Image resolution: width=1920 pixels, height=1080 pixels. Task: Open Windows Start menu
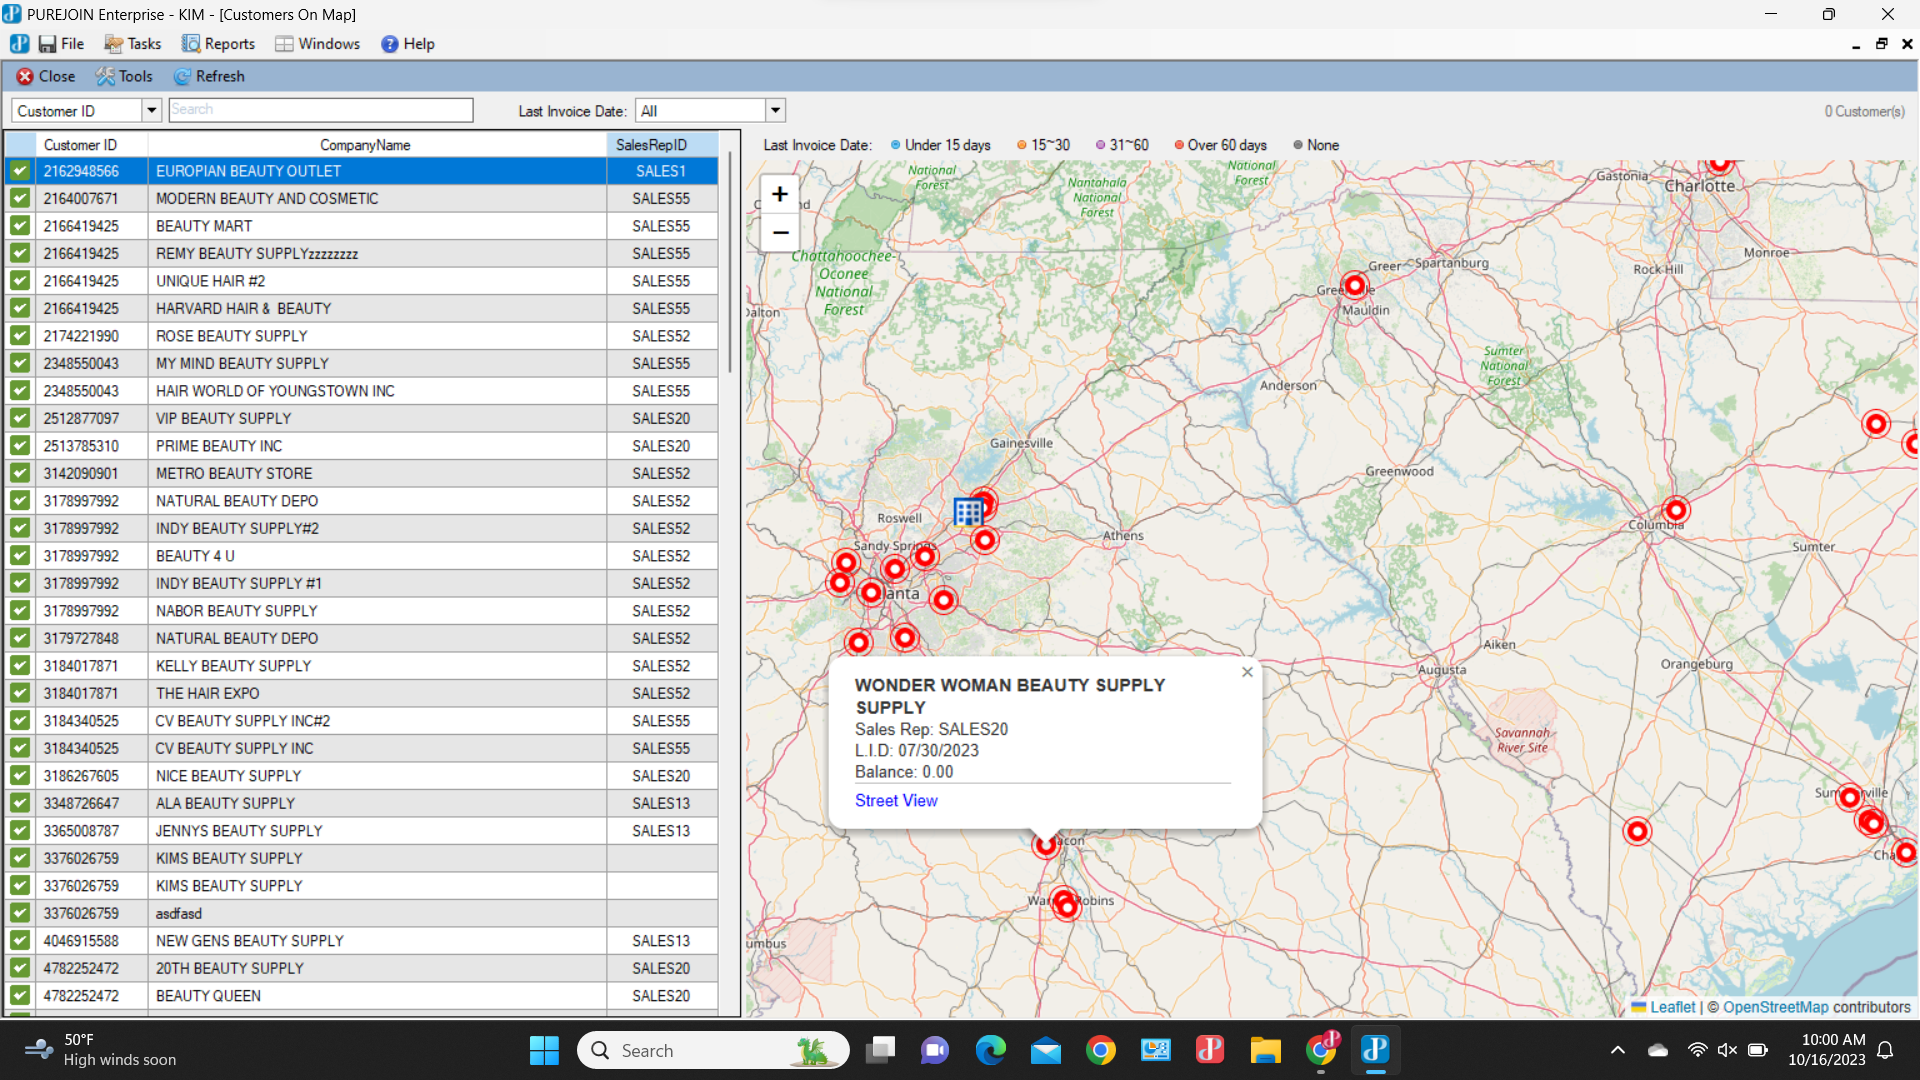click(x=544, y=1050)
